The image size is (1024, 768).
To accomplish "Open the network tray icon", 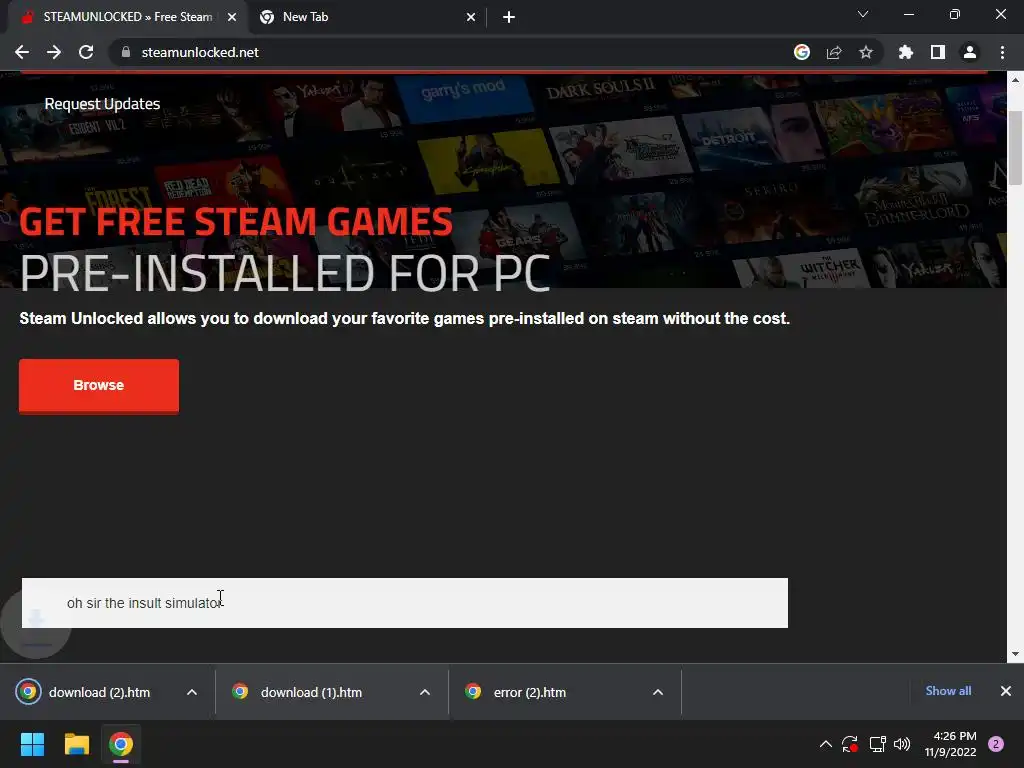I will 877,744.
